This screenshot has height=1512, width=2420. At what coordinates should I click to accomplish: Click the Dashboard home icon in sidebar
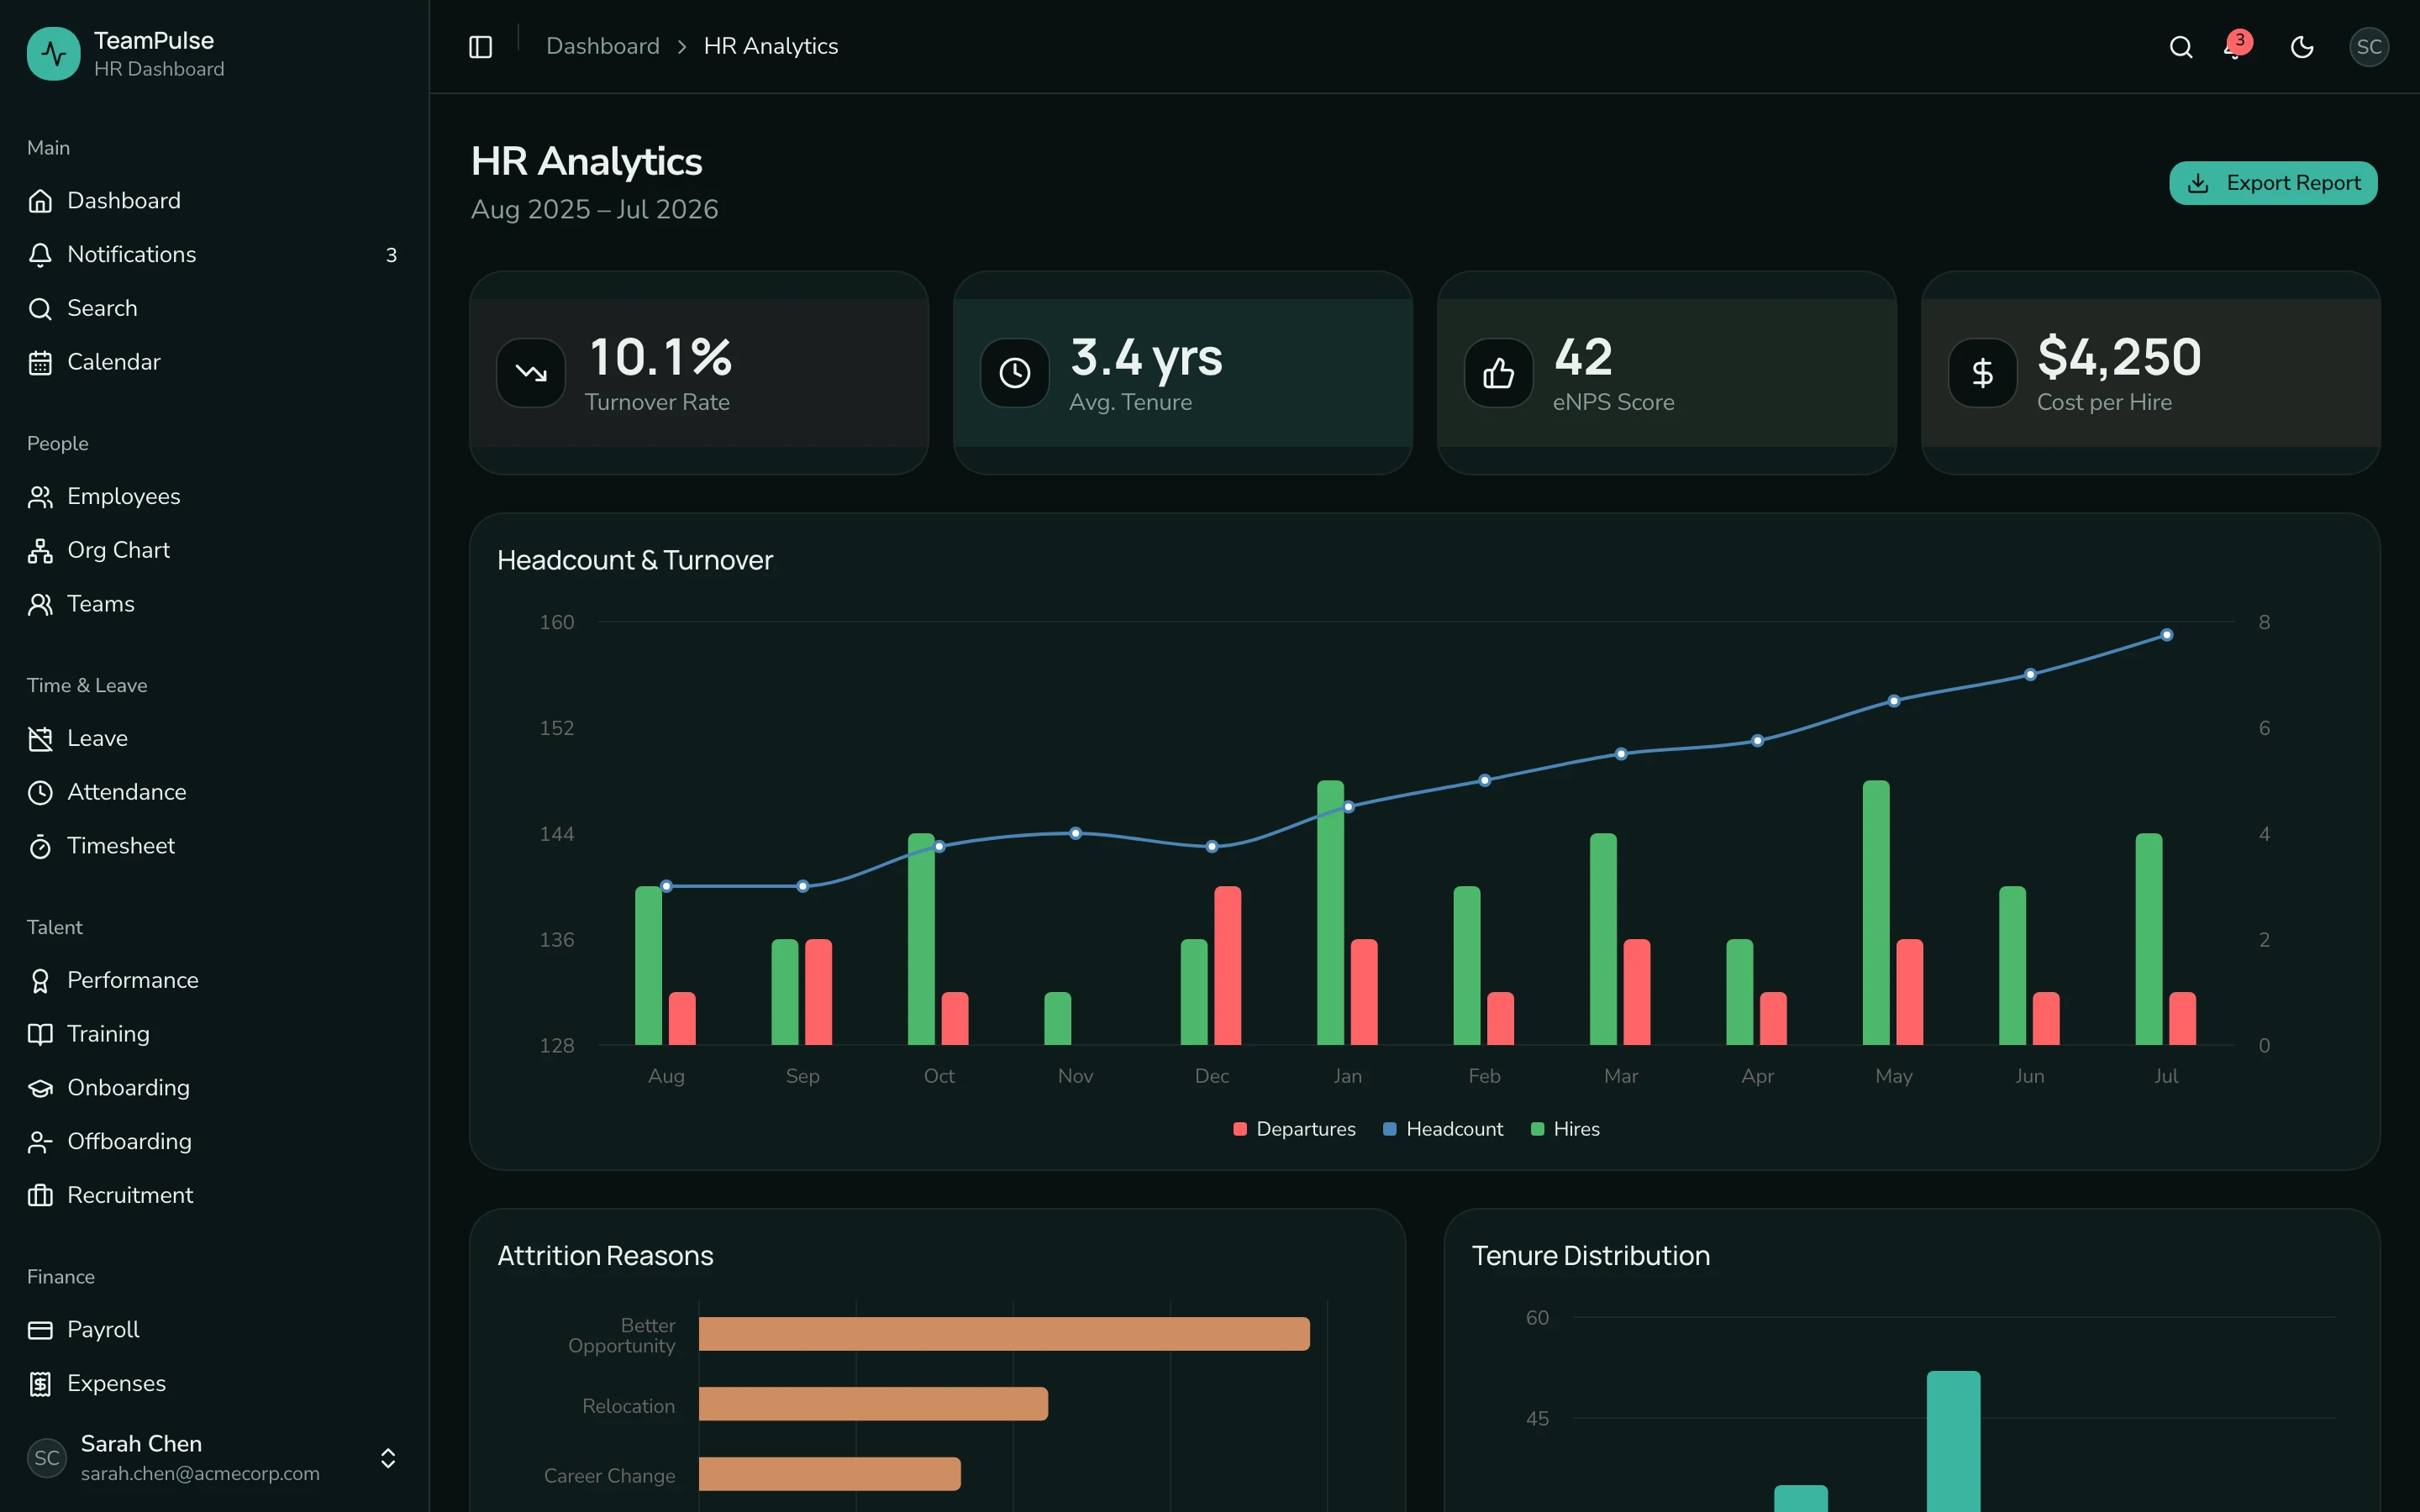click(40, 201)
